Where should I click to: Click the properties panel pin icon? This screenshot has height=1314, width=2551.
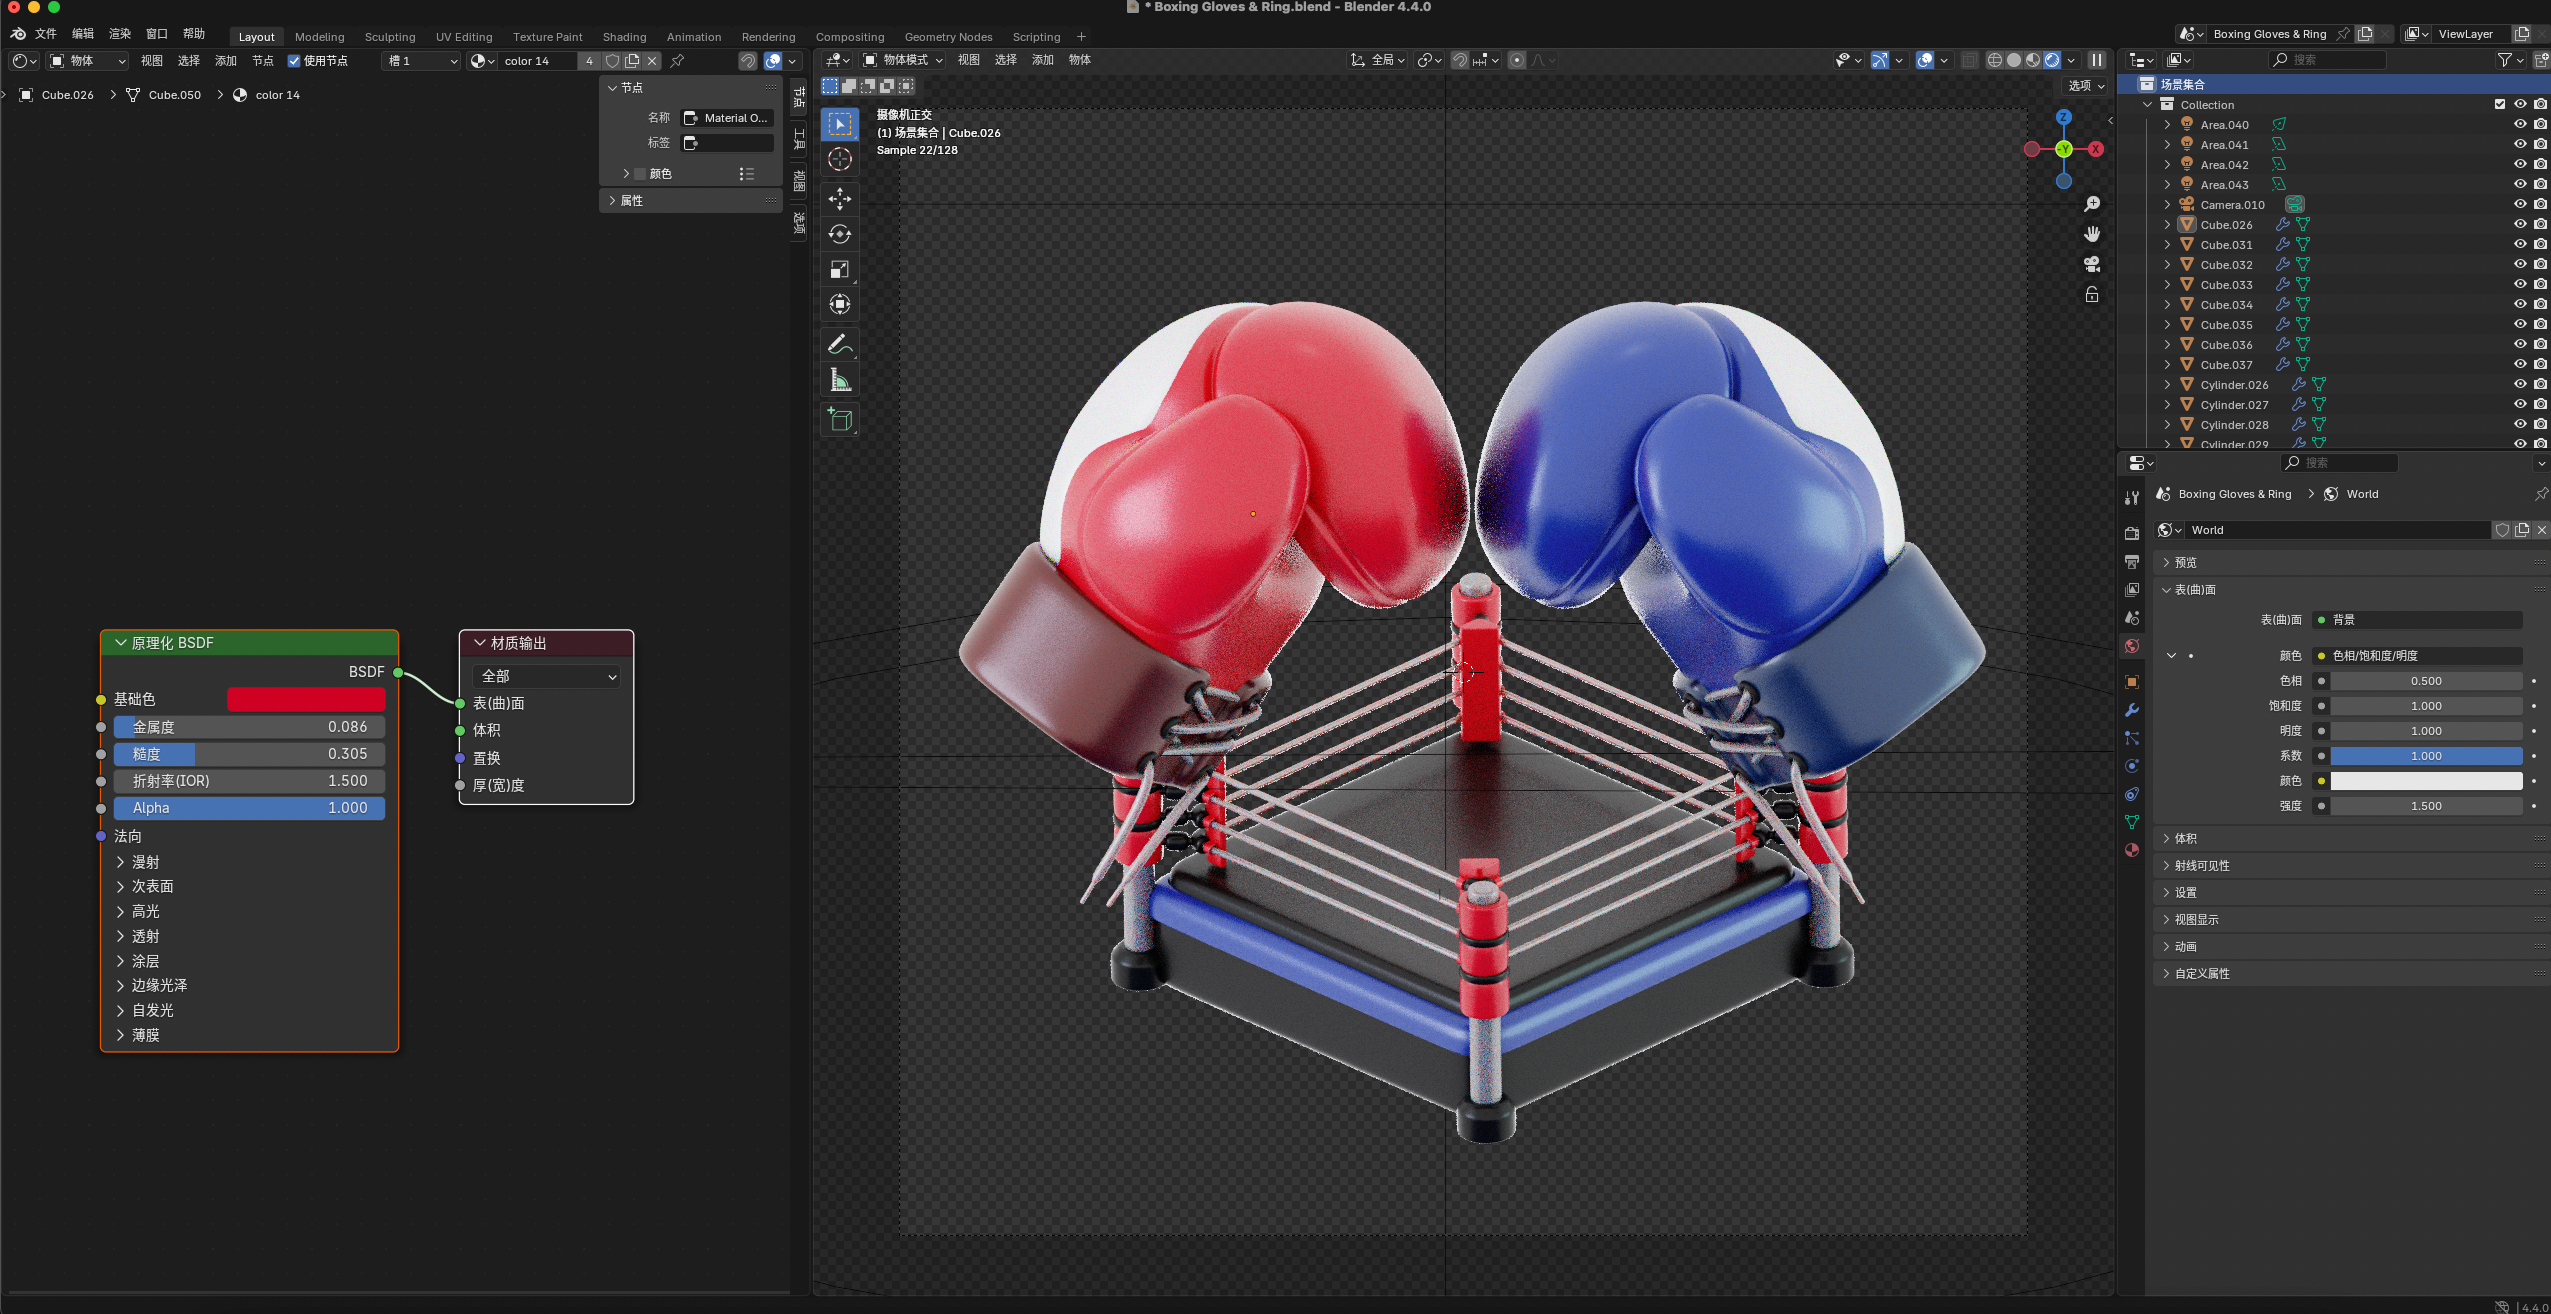[2541, 494]
